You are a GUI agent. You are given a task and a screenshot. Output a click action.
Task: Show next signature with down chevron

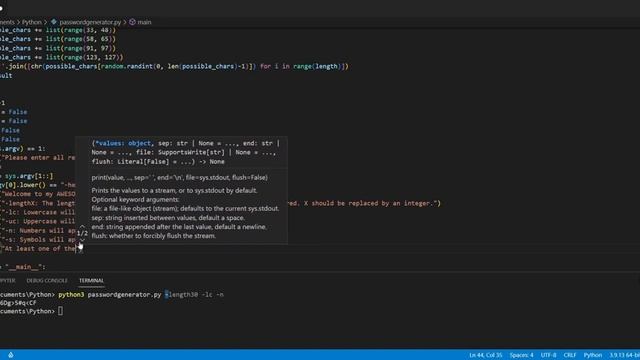click(82, 241)
